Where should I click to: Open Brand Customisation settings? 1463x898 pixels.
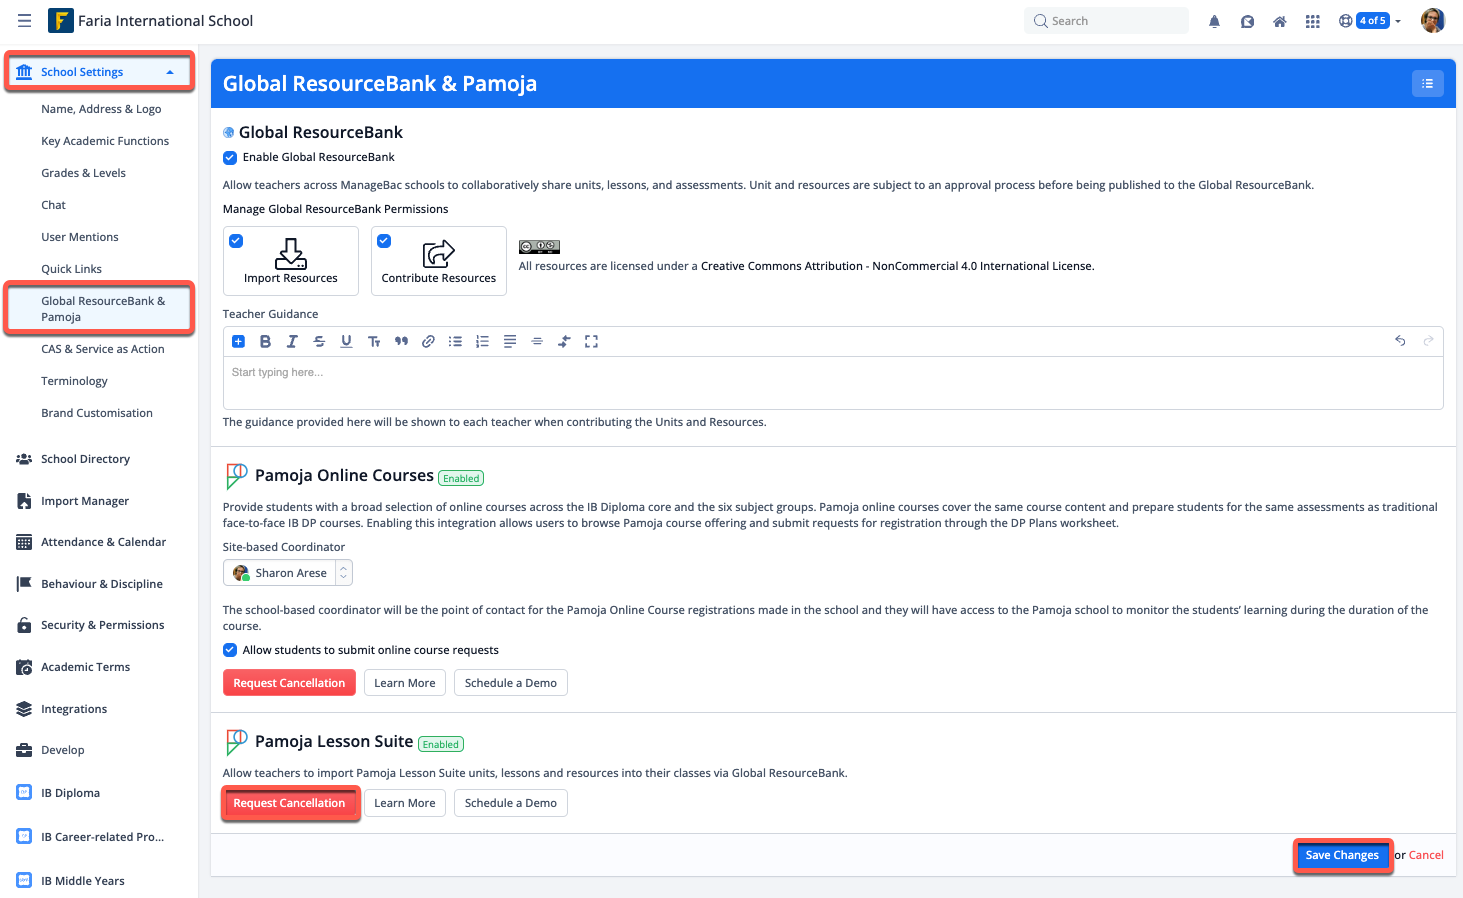click(x=97, y=413)
